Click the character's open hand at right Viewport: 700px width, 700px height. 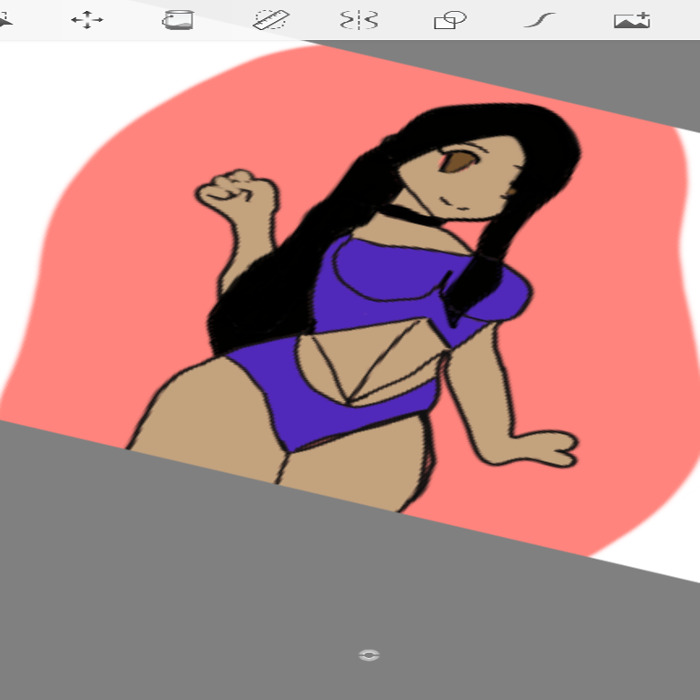coord(545,448)
